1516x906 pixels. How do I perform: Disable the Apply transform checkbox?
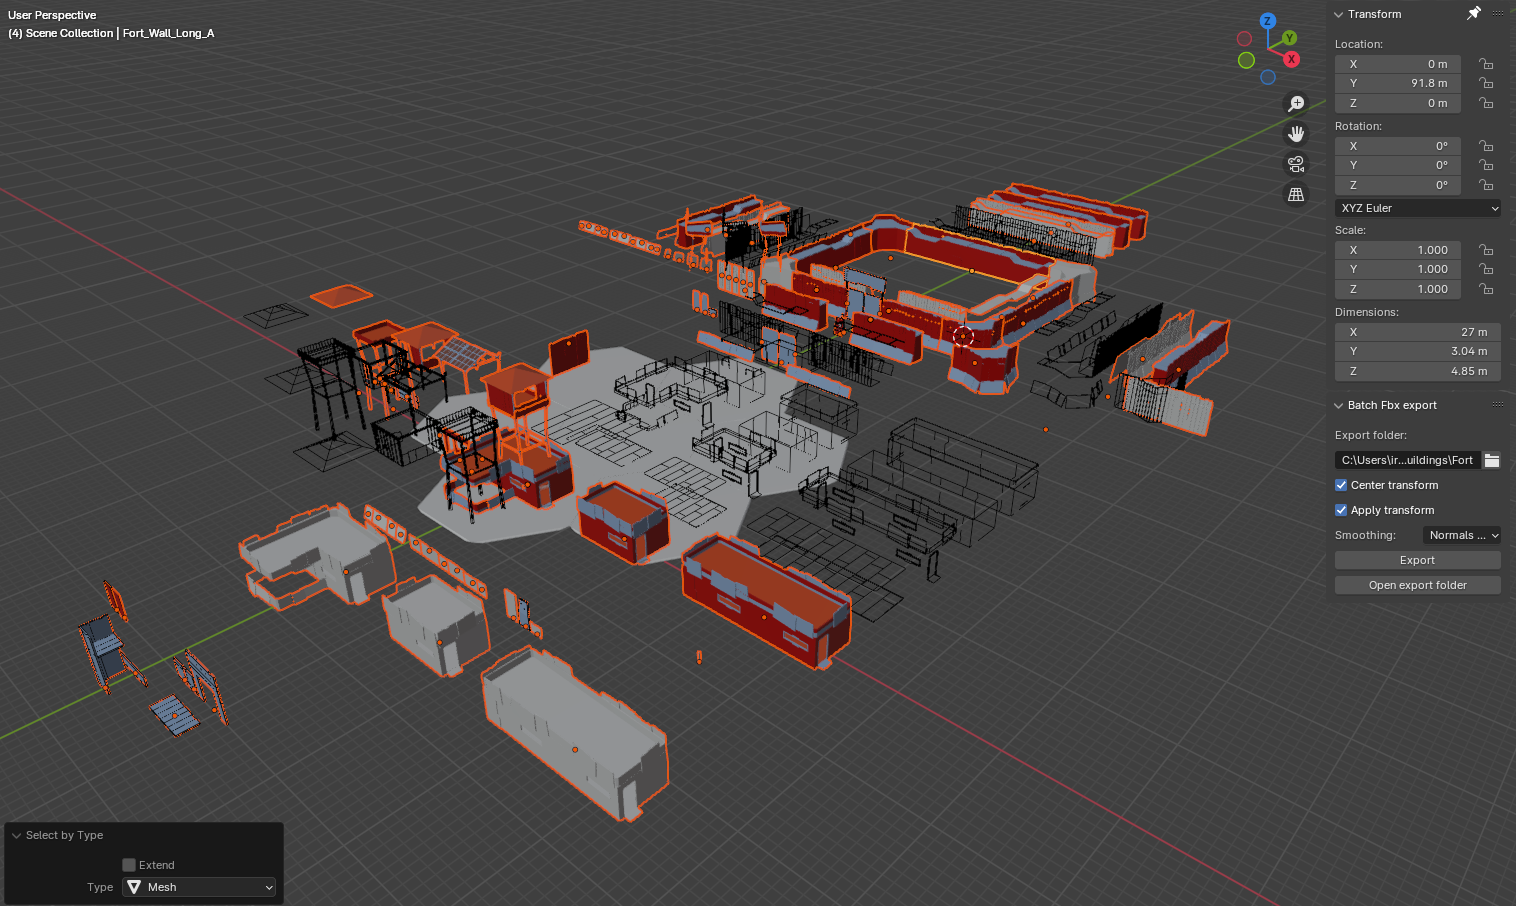(x=1341, y=510)
